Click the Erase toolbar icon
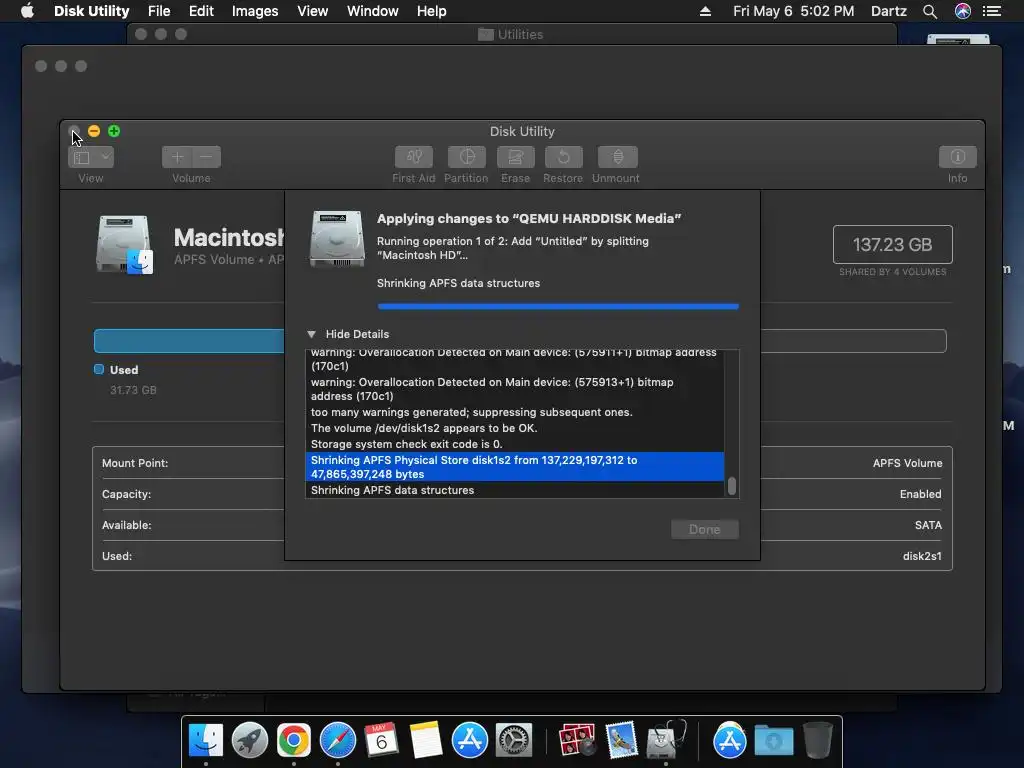The height and width of the screenshot is (768, 1024). (515, 157)
